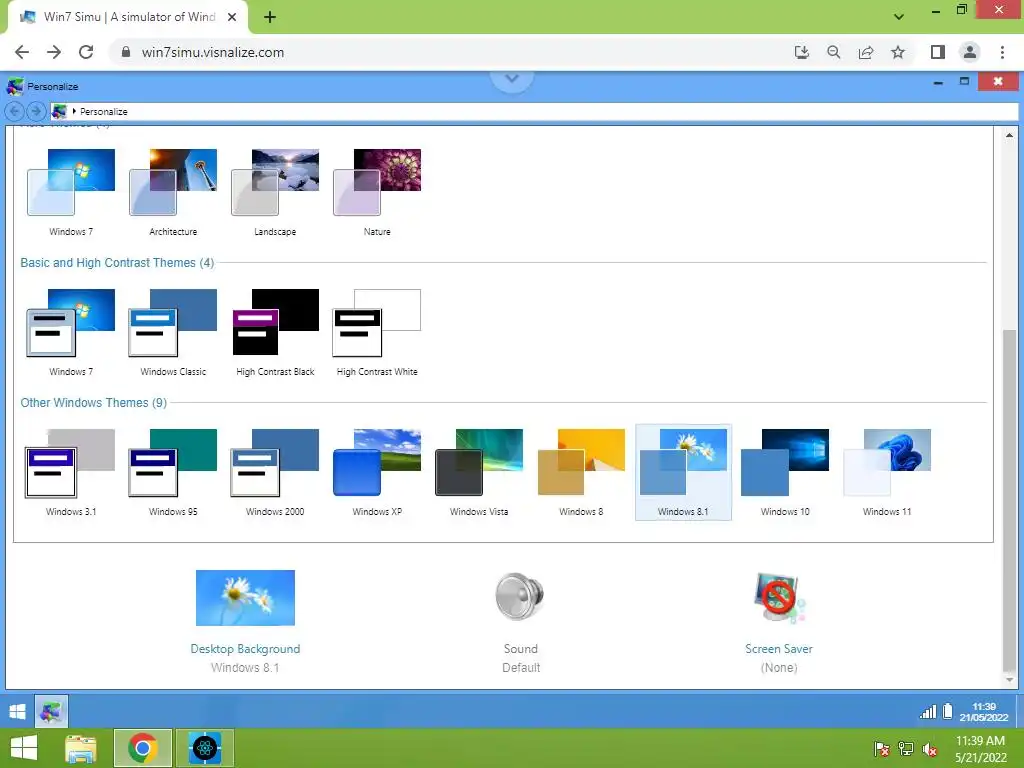1024x768 pixels.
Task: Open the atom app on host taskbar
Action: click(205, 748)
